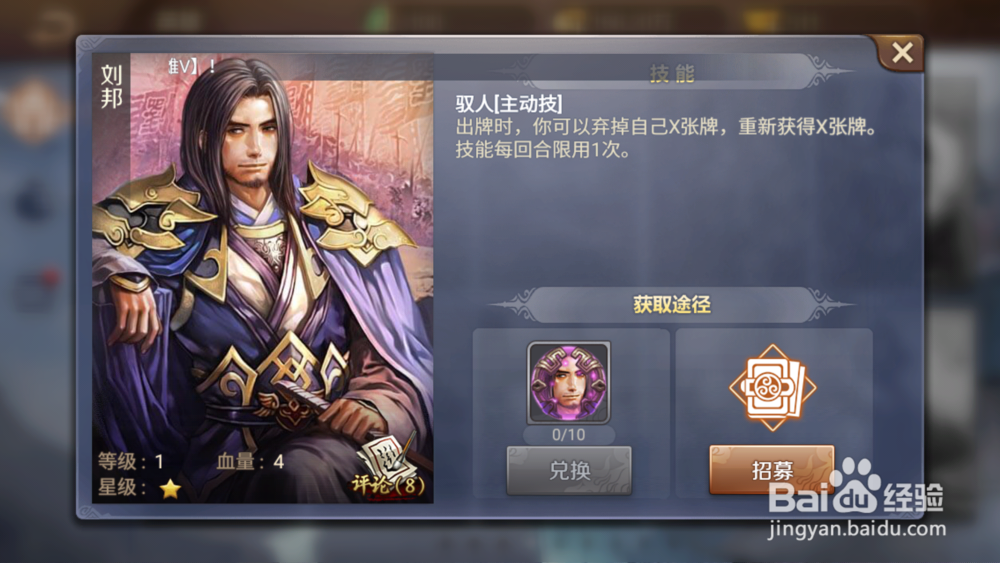Image resolution: width=1000 pixels, height=563 pixels.
Task: Tap the 招募 recruit button
Action: [x=772, y=471]
